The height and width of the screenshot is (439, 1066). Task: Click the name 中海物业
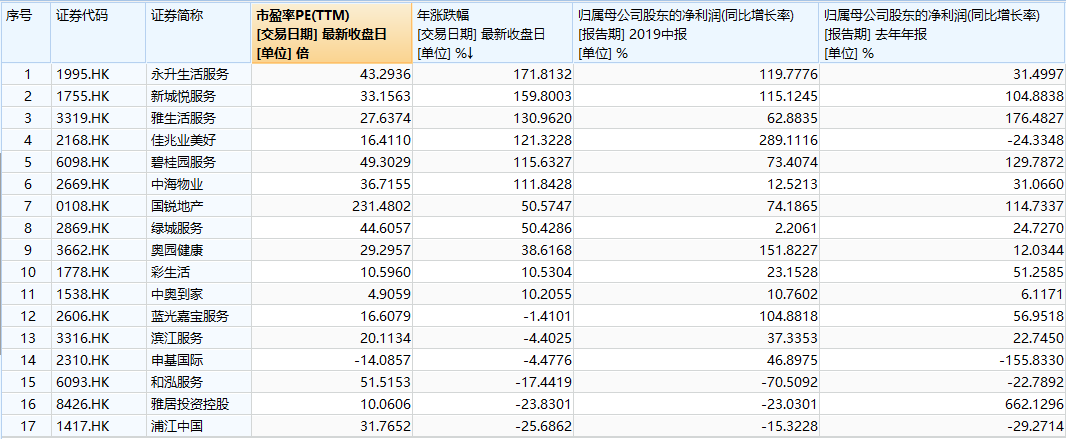(177, 184)
